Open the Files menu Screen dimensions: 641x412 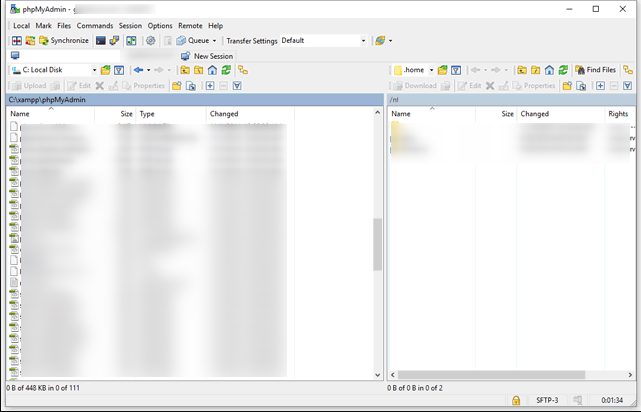tap(64, 26)
